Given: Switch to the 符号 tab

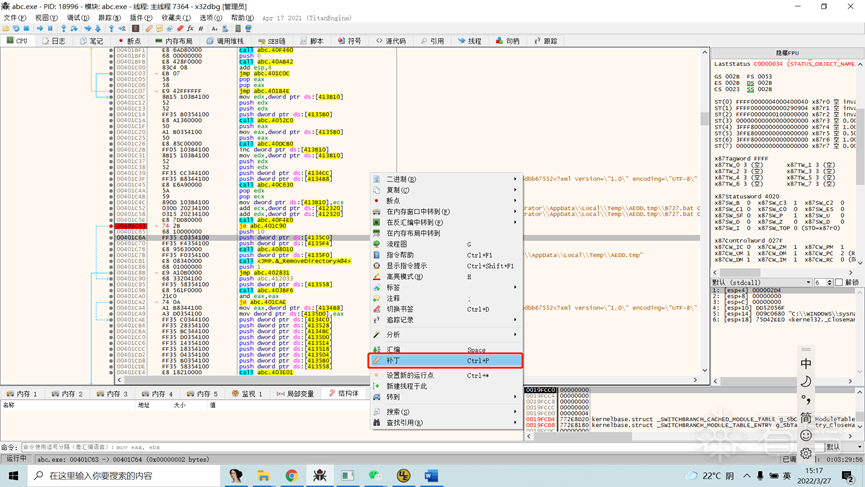Looking at the screenshot, I should pyautogui.click(x=349, y=41).
